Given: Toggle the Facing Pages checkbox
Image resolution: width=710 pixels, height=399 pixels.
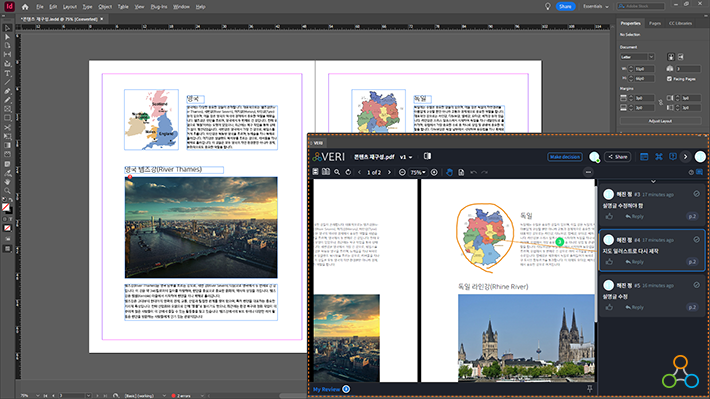Looking at the screenshot, I should 670,79.
